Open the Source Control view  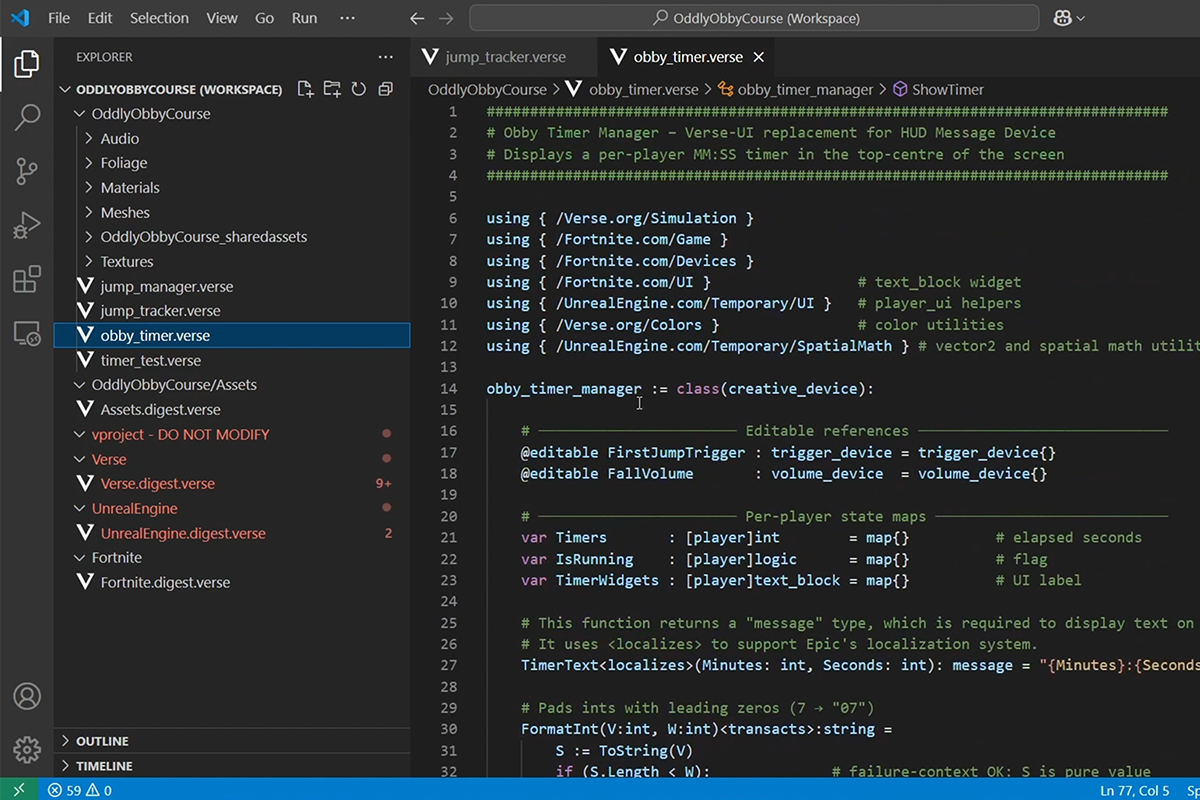(26, 170)
